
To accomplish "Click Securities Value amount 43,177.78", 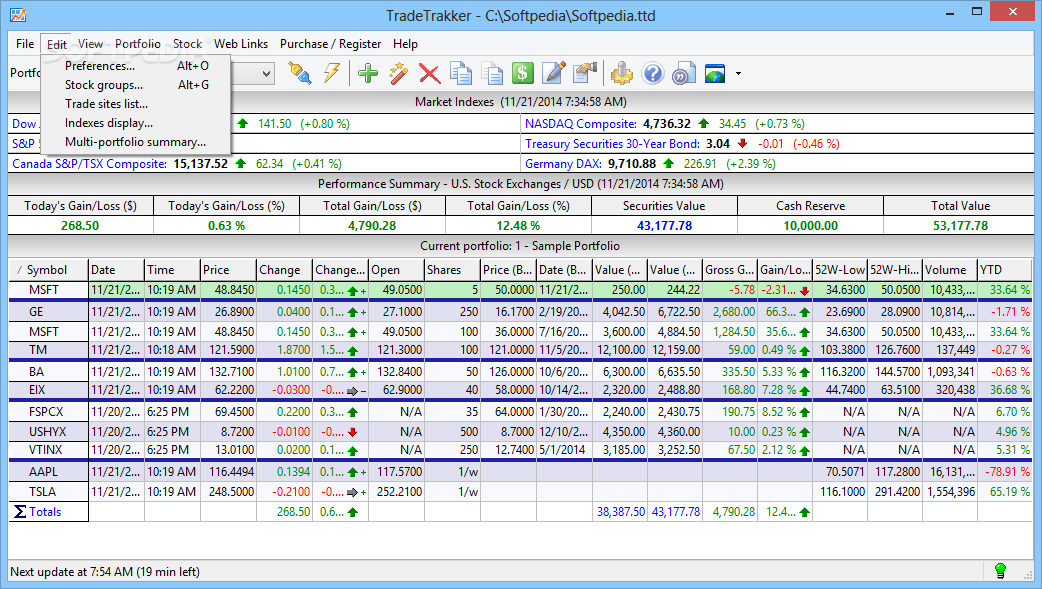I will [664, 225].
